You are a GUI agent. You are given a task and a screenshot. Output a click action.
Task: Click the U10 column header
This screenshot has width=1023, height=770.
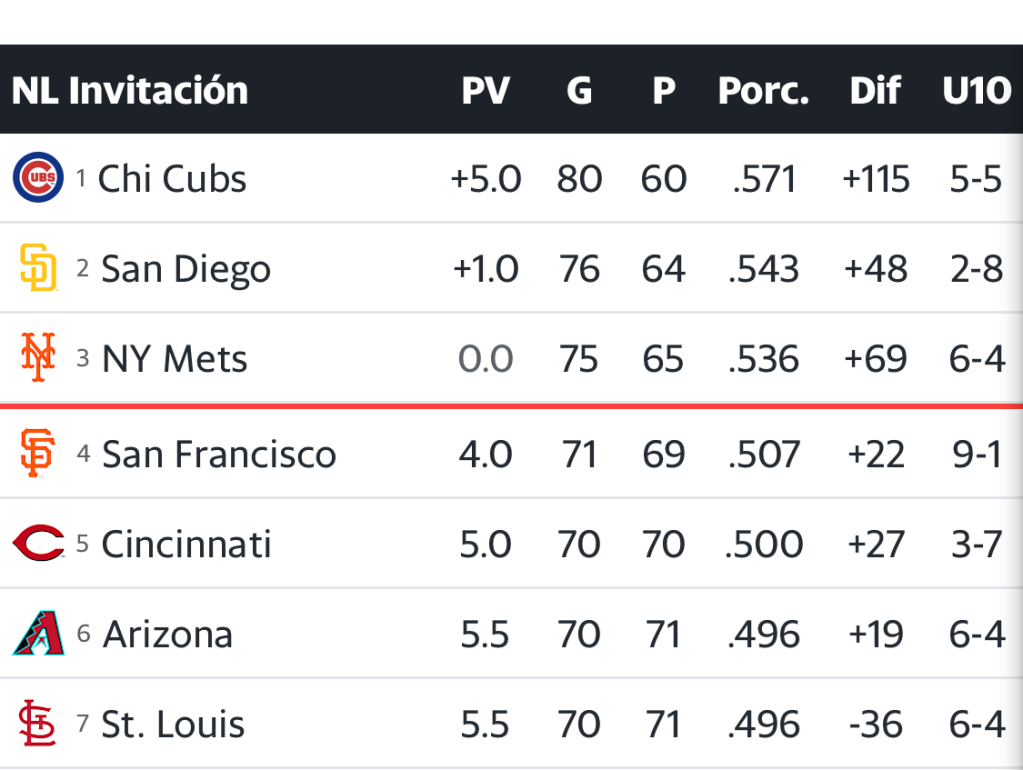coord(976,91)
